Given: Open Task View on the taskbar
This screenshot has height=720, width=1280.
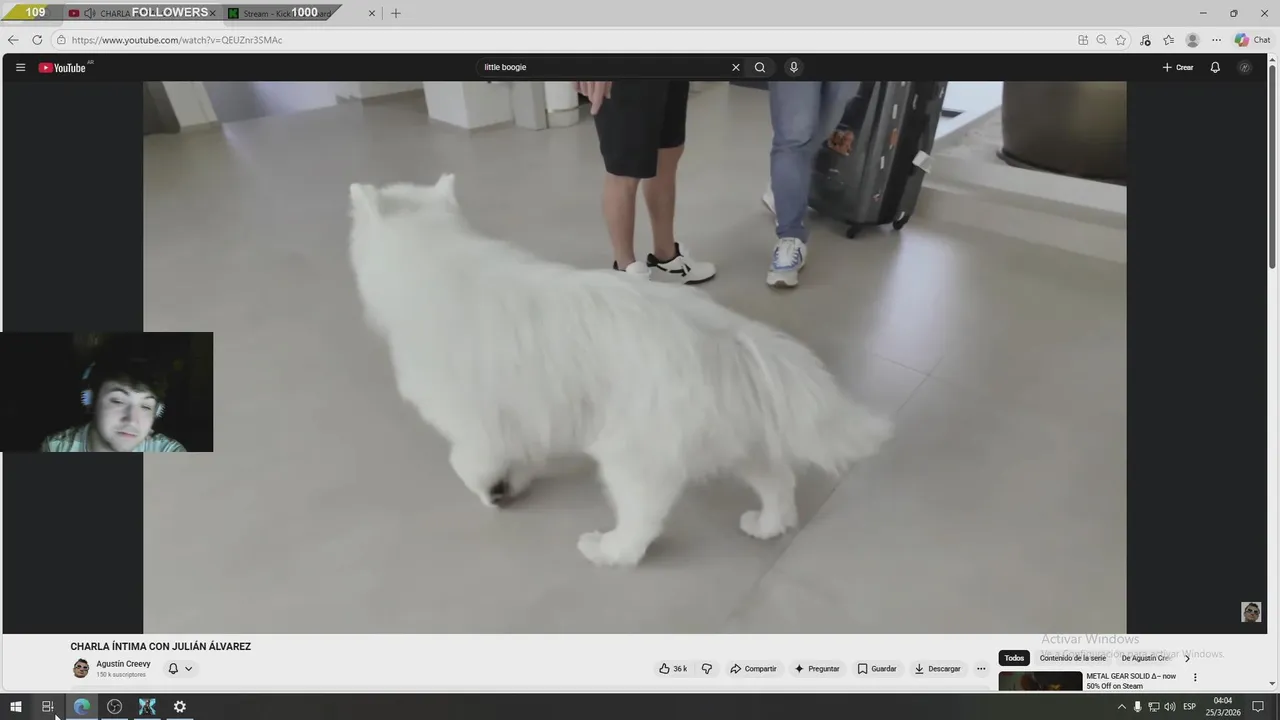Looking at the screenshot, I should 47,707.
